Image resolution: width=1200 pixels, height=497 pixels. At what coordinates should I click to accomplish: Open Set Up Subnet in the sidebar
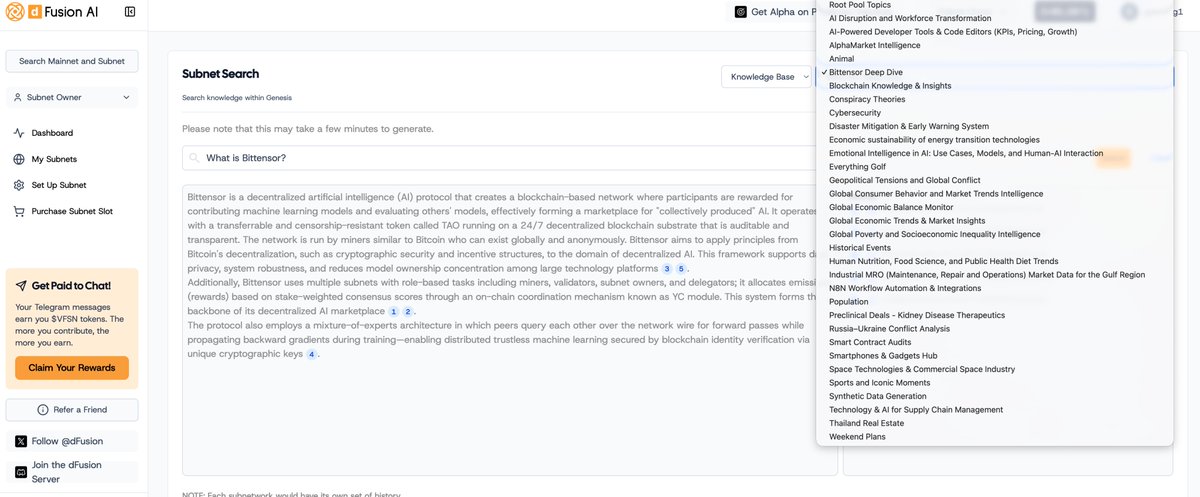tap(59, 185)
